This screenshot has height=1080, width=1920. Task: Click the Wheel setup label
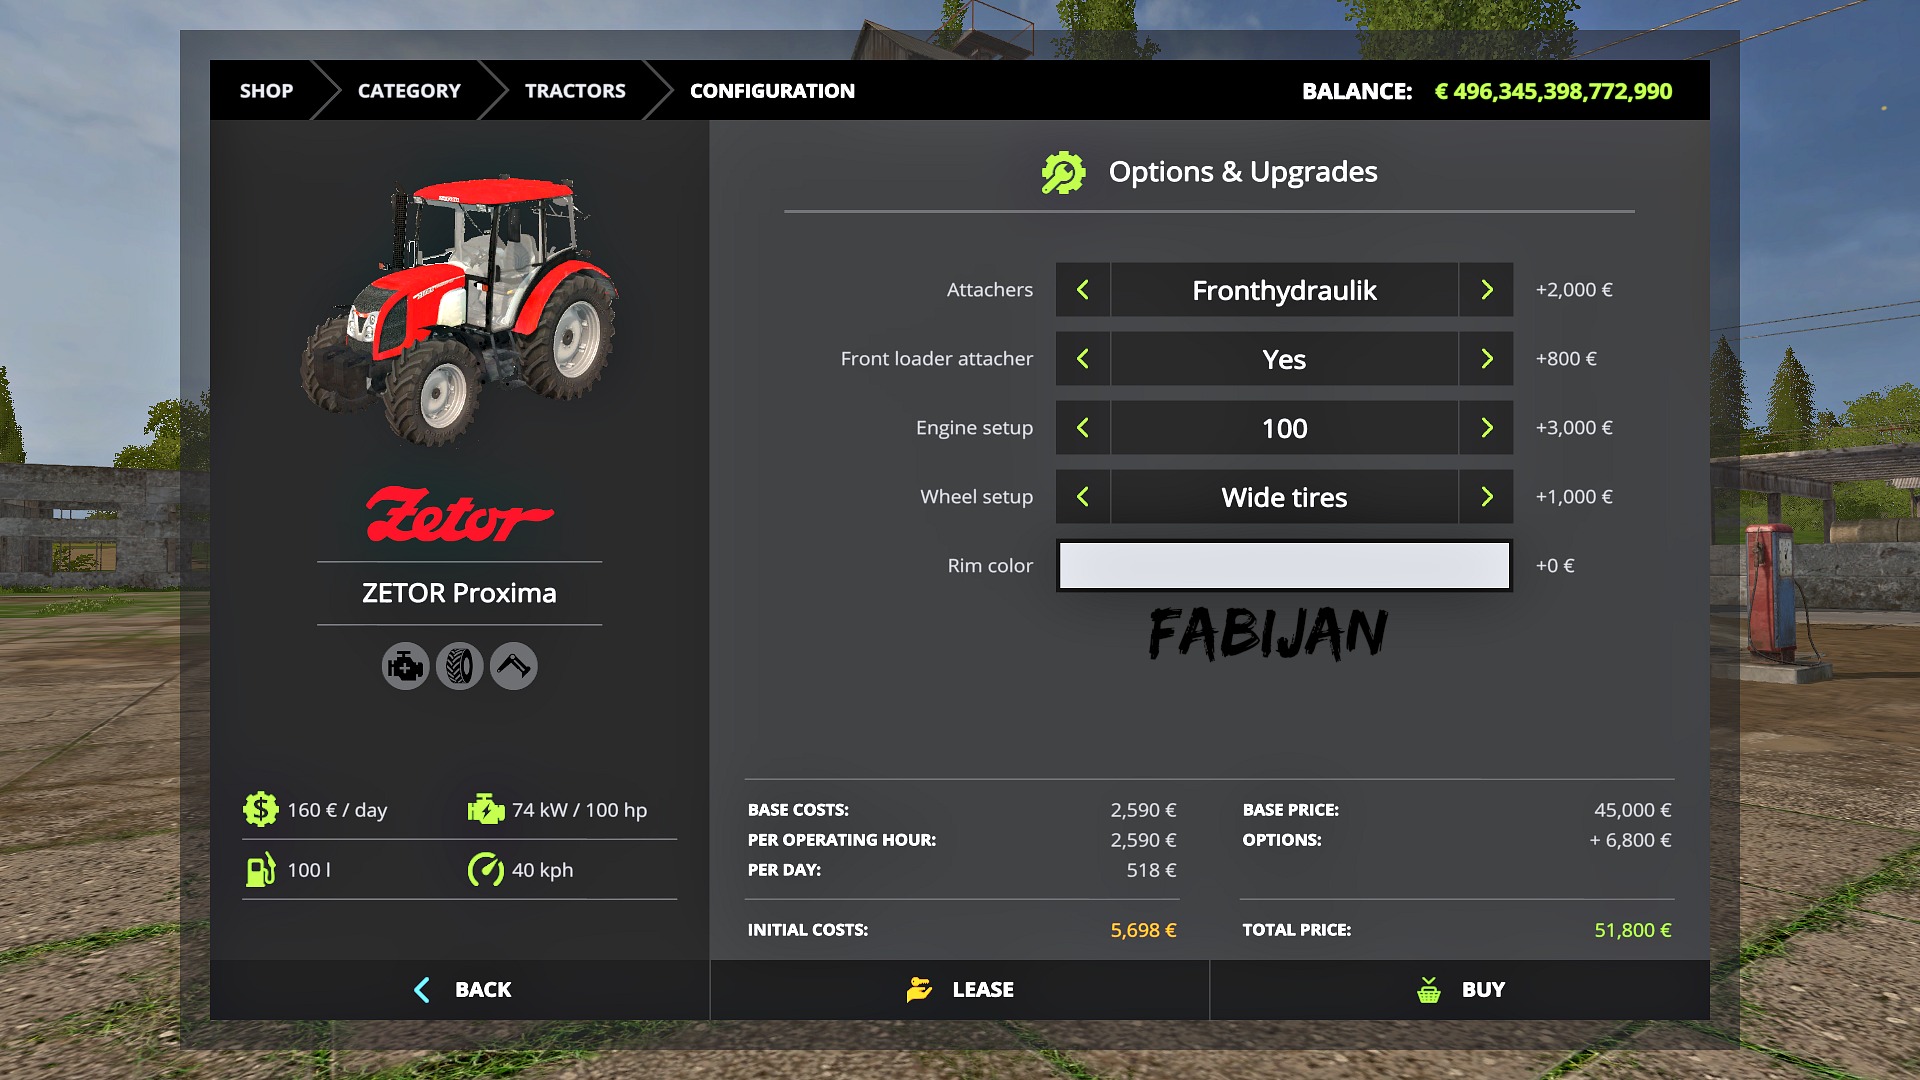(x=976, y=497)
